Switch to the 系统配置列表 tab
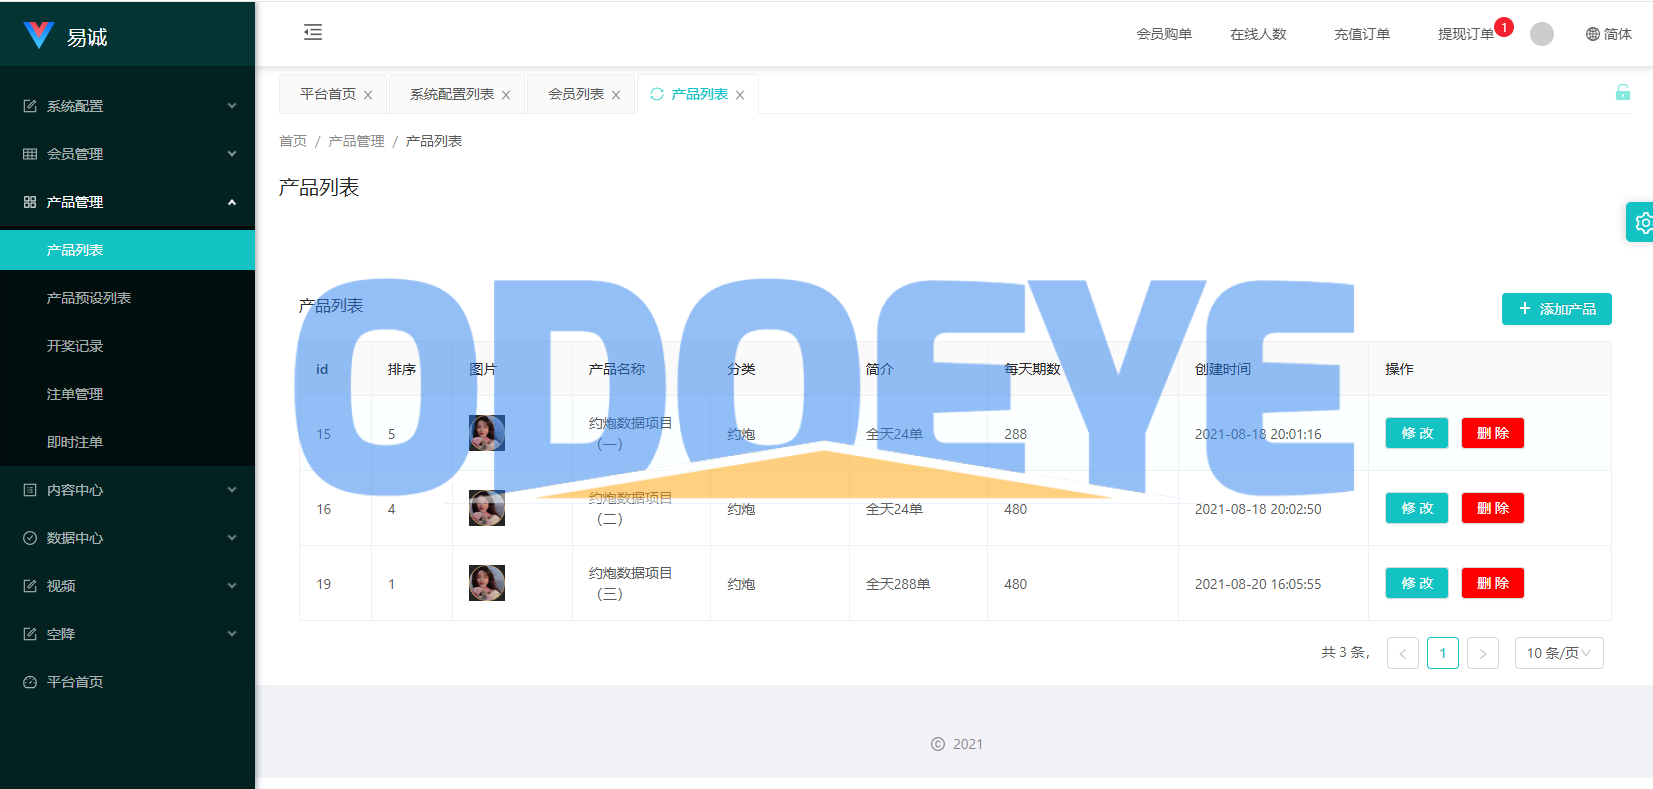The height and width of the screenshot is (789, 1653). [x=452, y=94]
